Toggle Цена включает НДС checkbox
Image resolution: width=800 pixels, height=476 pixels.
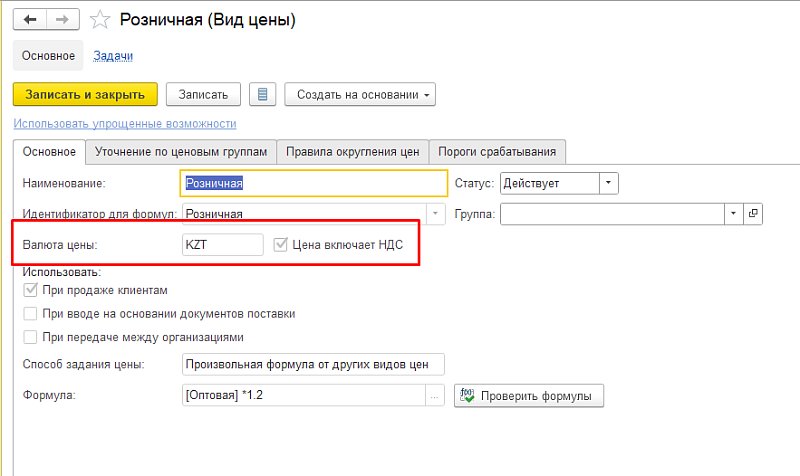(281, 244)
